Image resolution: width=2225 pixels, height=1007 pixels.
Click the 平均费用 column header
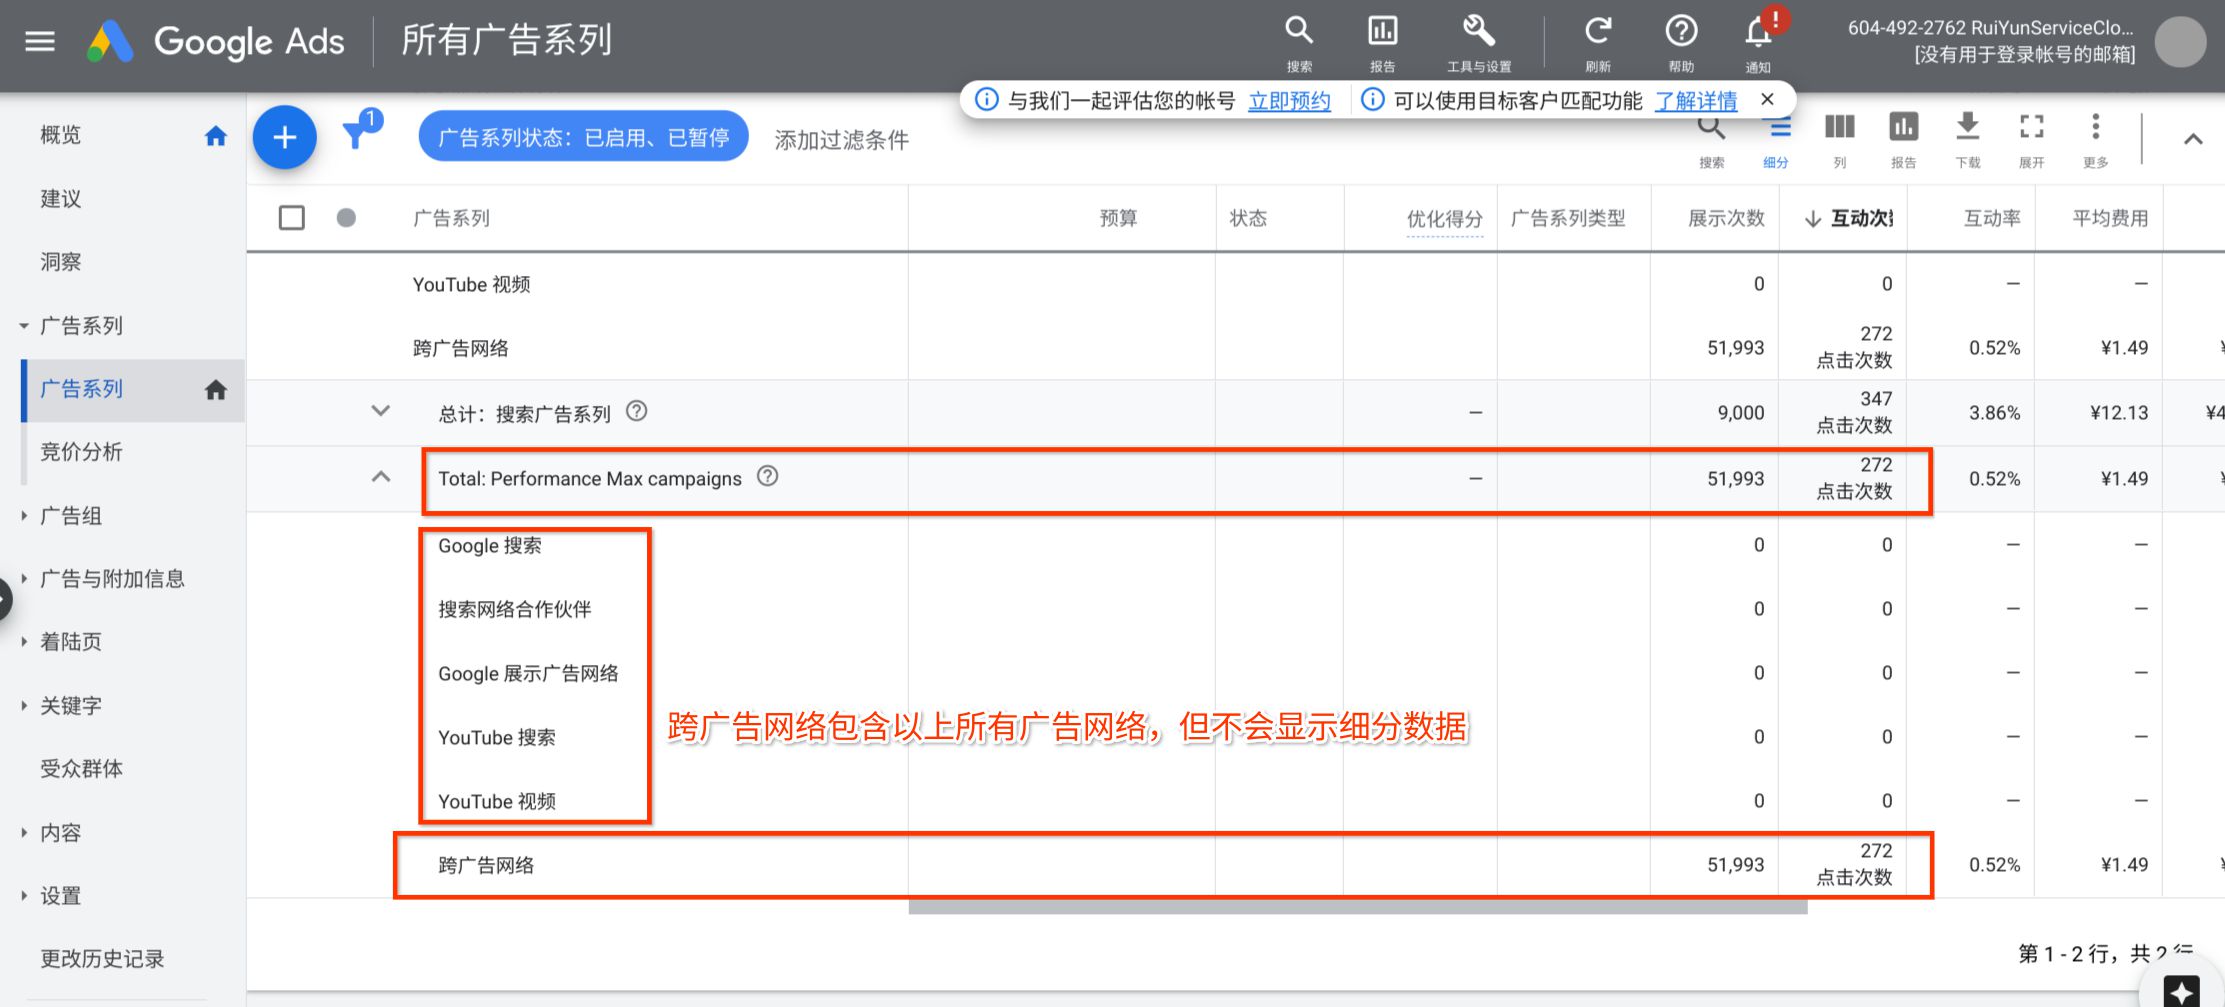(x=2110, y=218)
